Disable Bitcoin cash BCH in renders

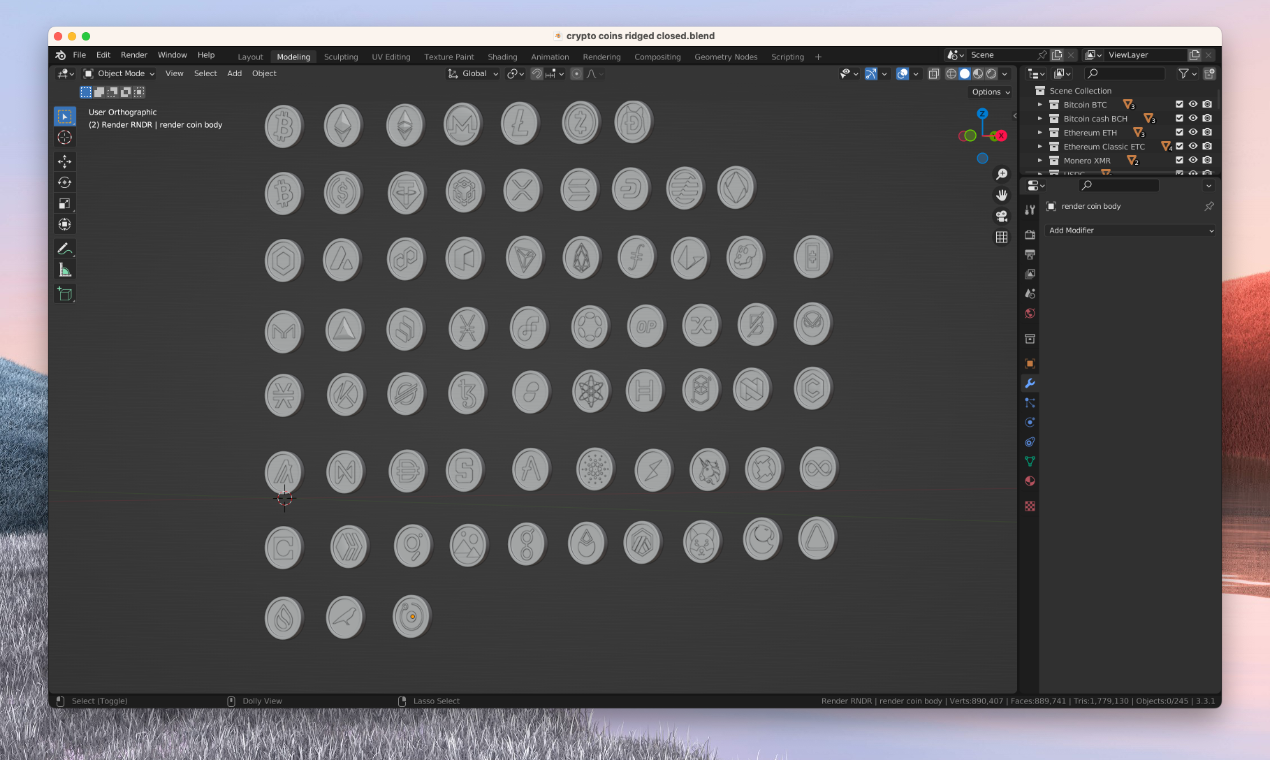tap(1207, 118)
